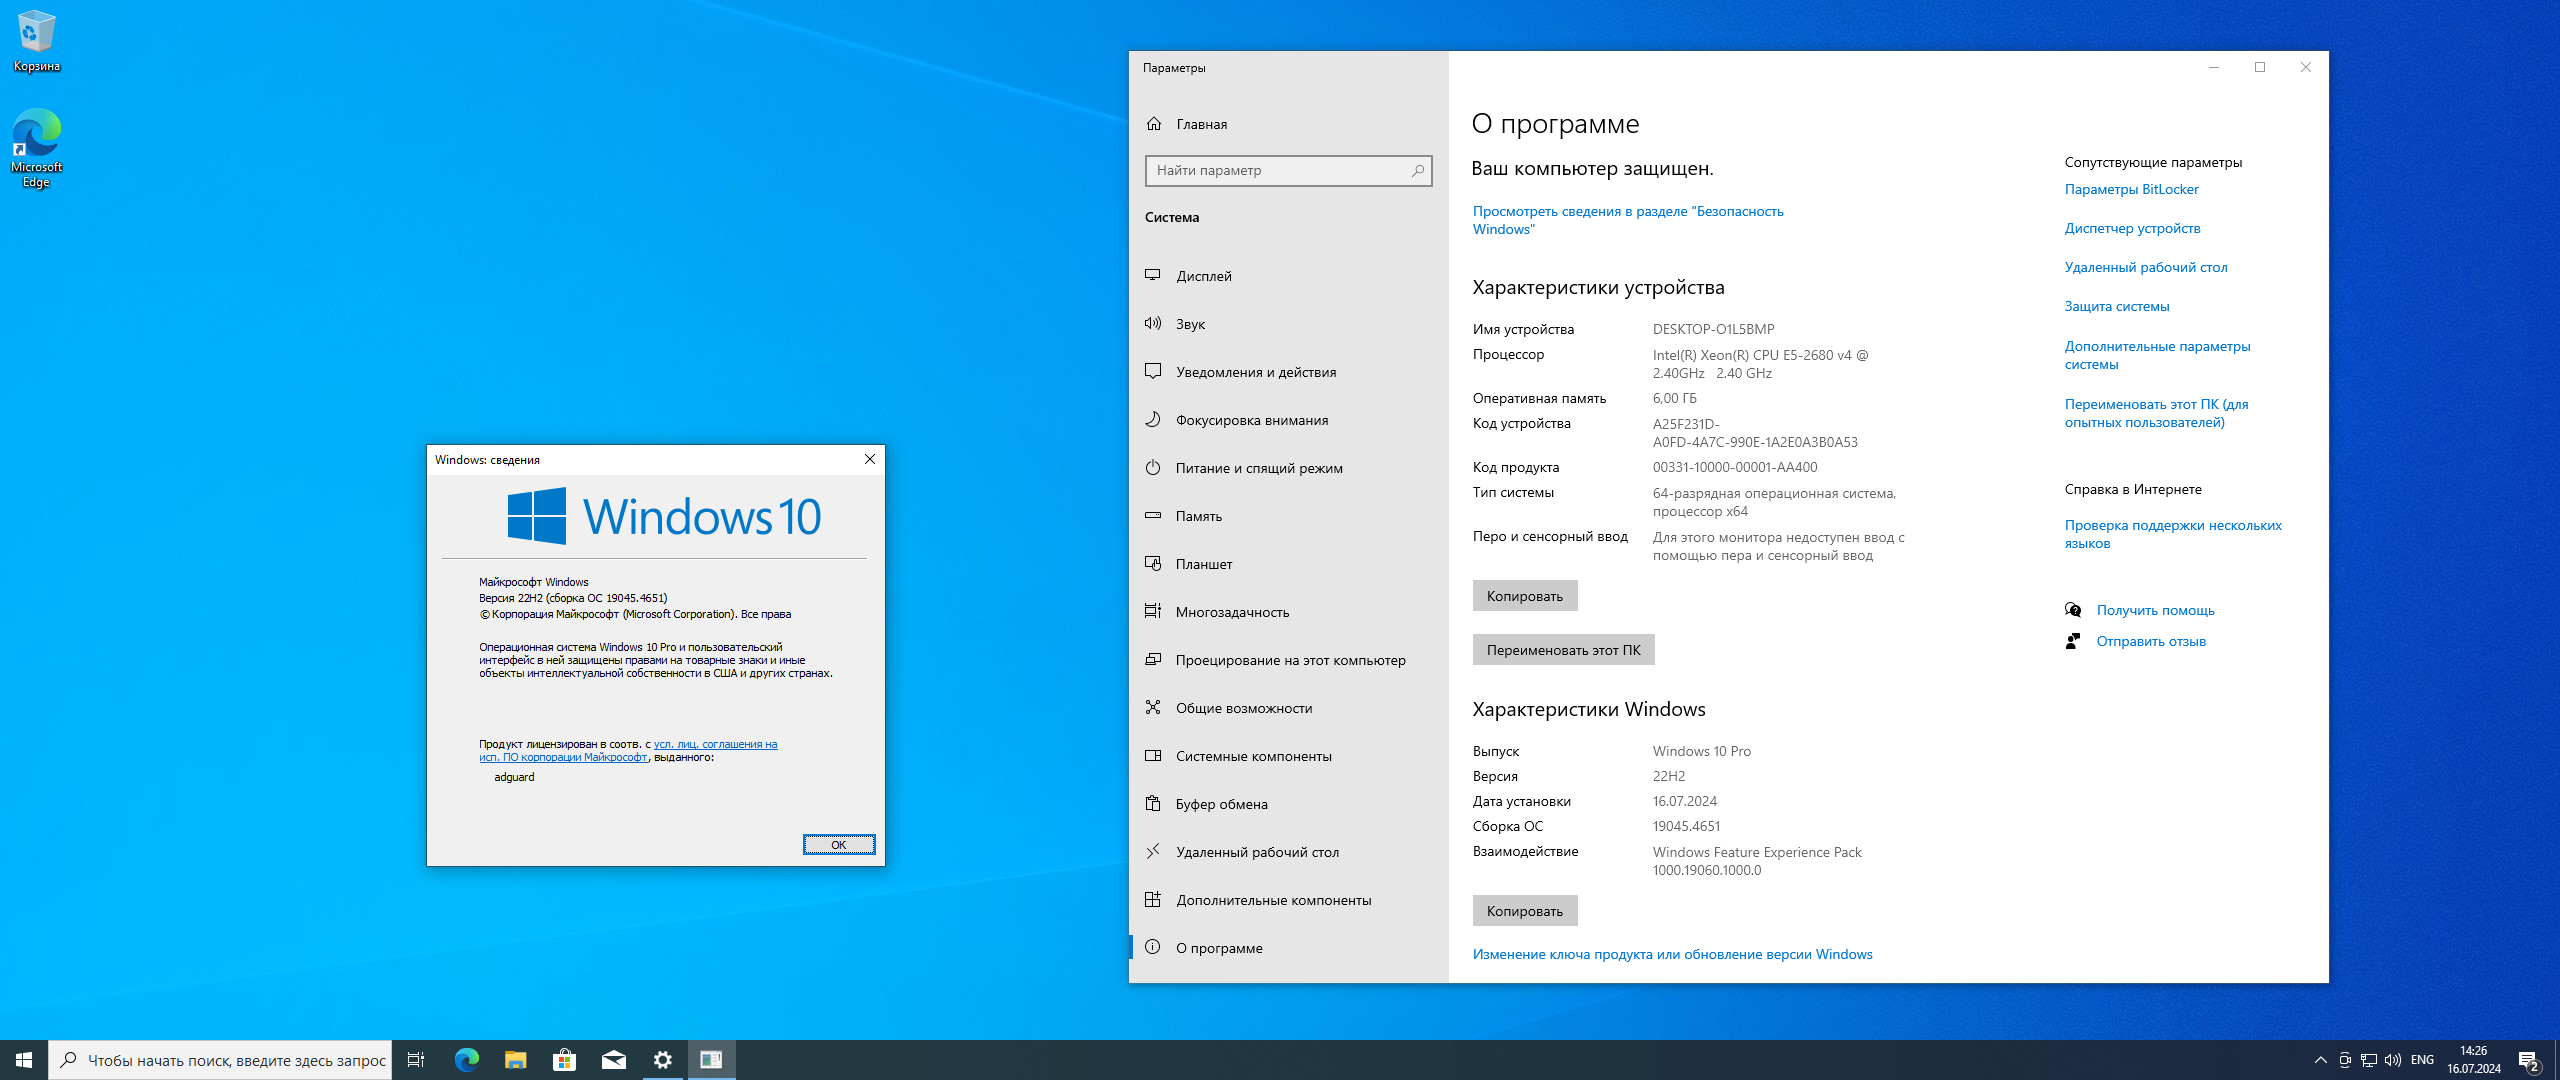This screenshot has height=1080, width=2560.
Task: Switch ENG input language indicator
Action: click(2422, 1060)
